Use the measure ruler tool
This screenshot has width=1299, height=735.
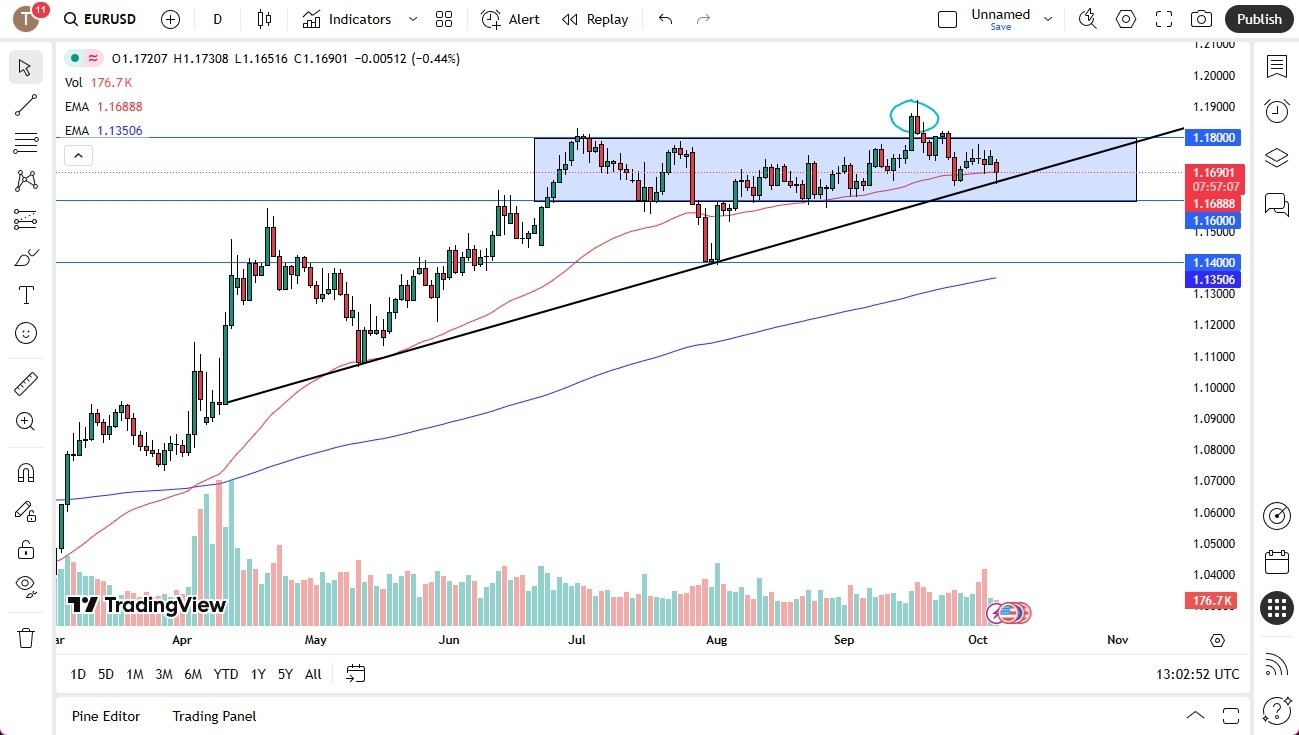click(26, 383)
